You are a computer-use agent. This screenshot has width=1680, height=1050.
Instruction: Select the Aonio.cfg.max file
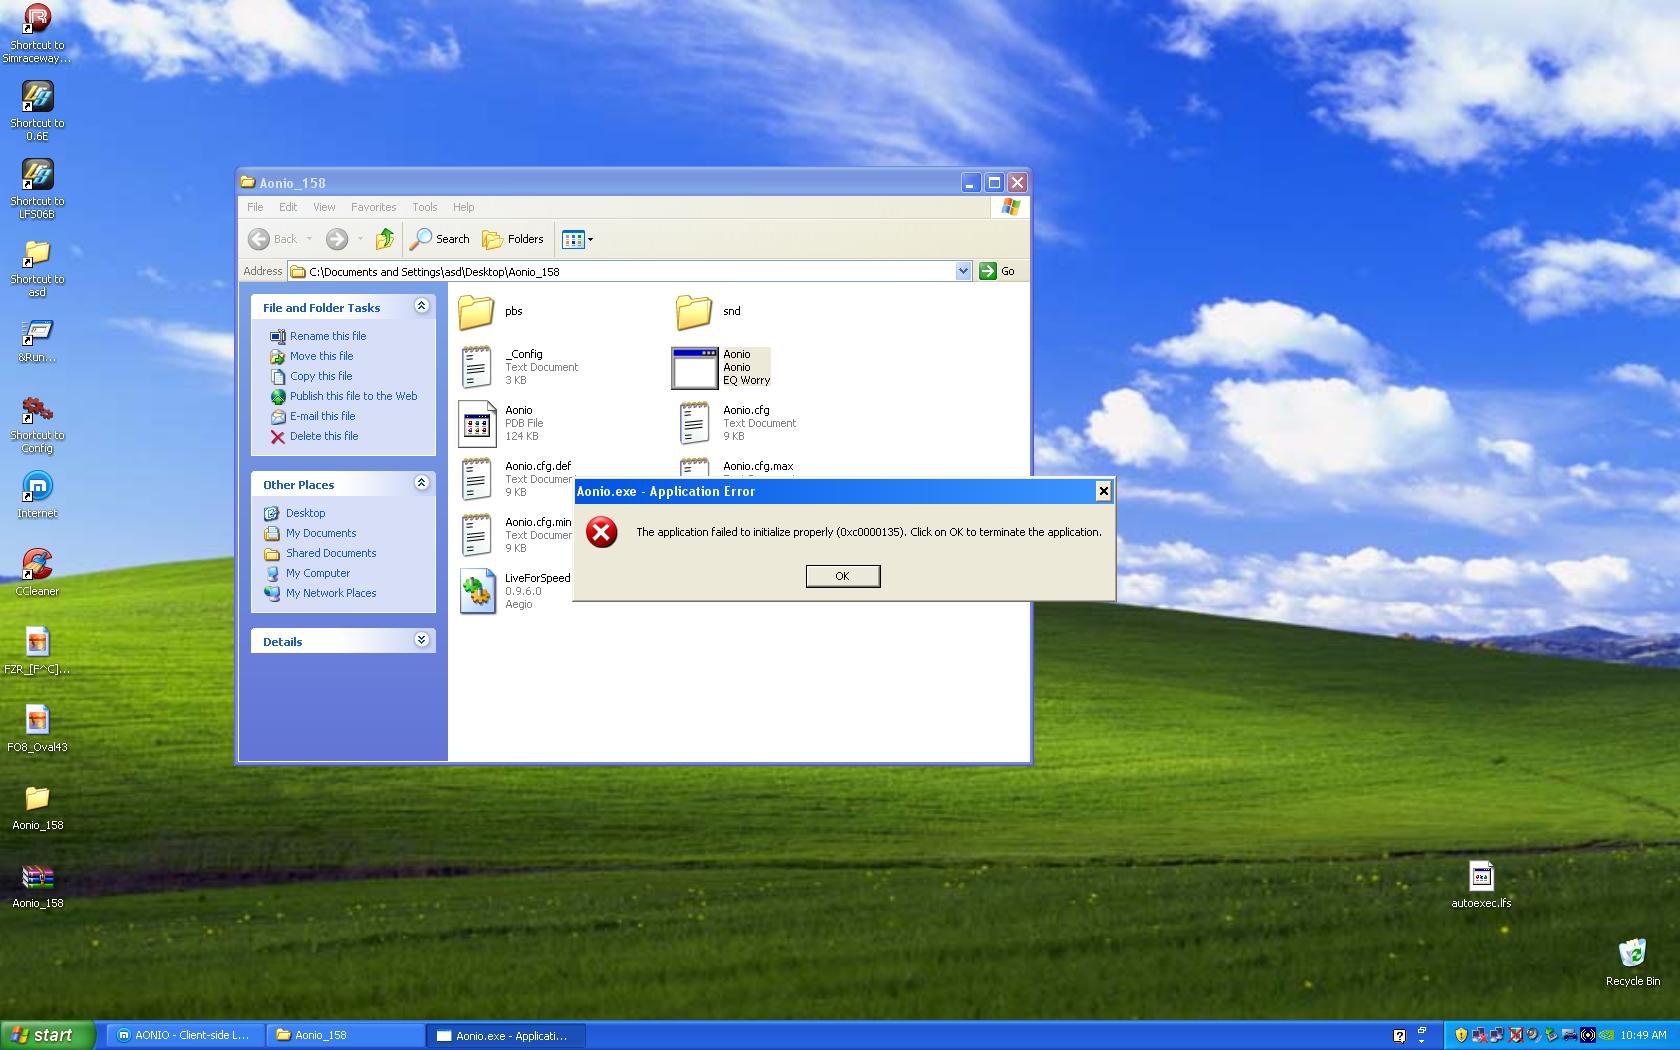(736, 468)
